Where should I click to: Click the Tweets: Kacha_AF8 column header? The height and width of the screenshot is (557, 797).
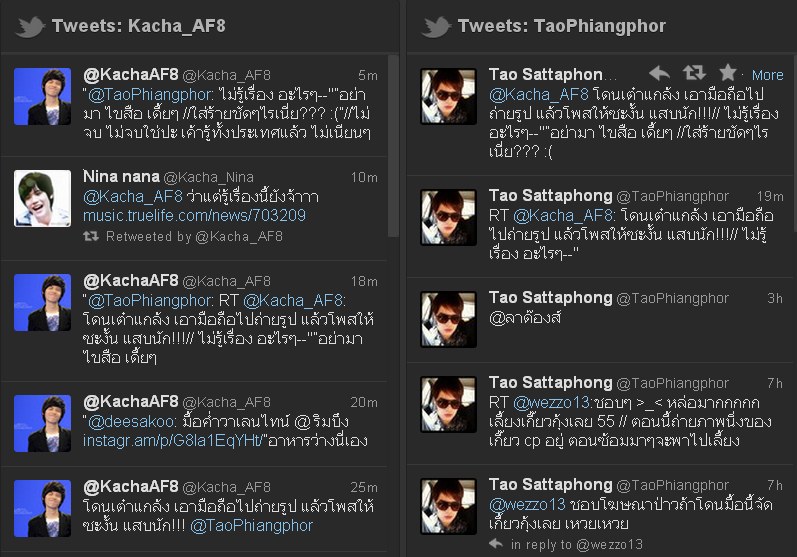(x=139, y=26)
